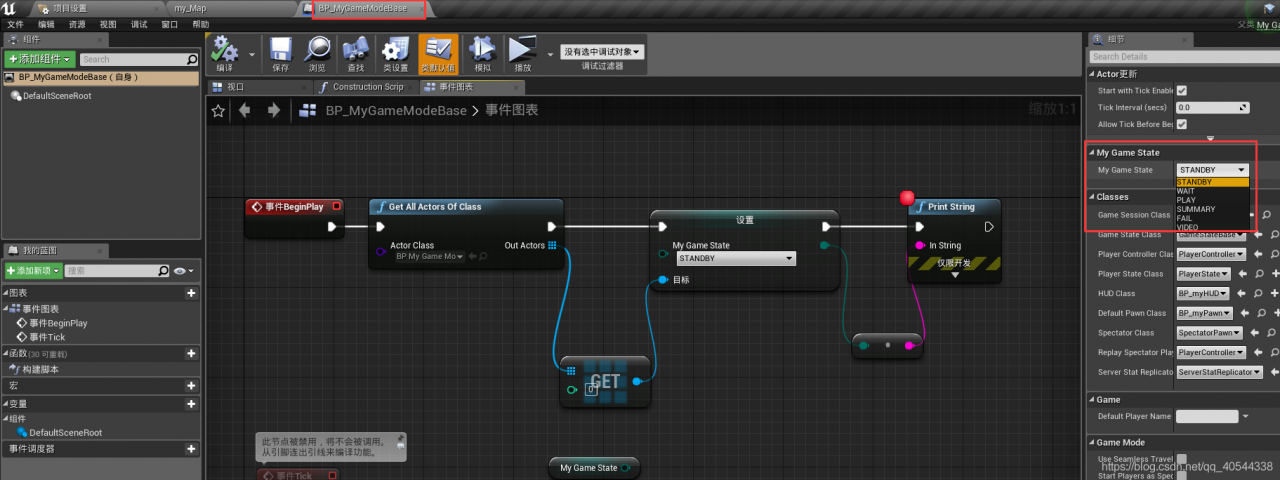Open 没有选中调试对象 debug object dropdown
Screen dimensions: 1280x480
click(x=602, y=51)
